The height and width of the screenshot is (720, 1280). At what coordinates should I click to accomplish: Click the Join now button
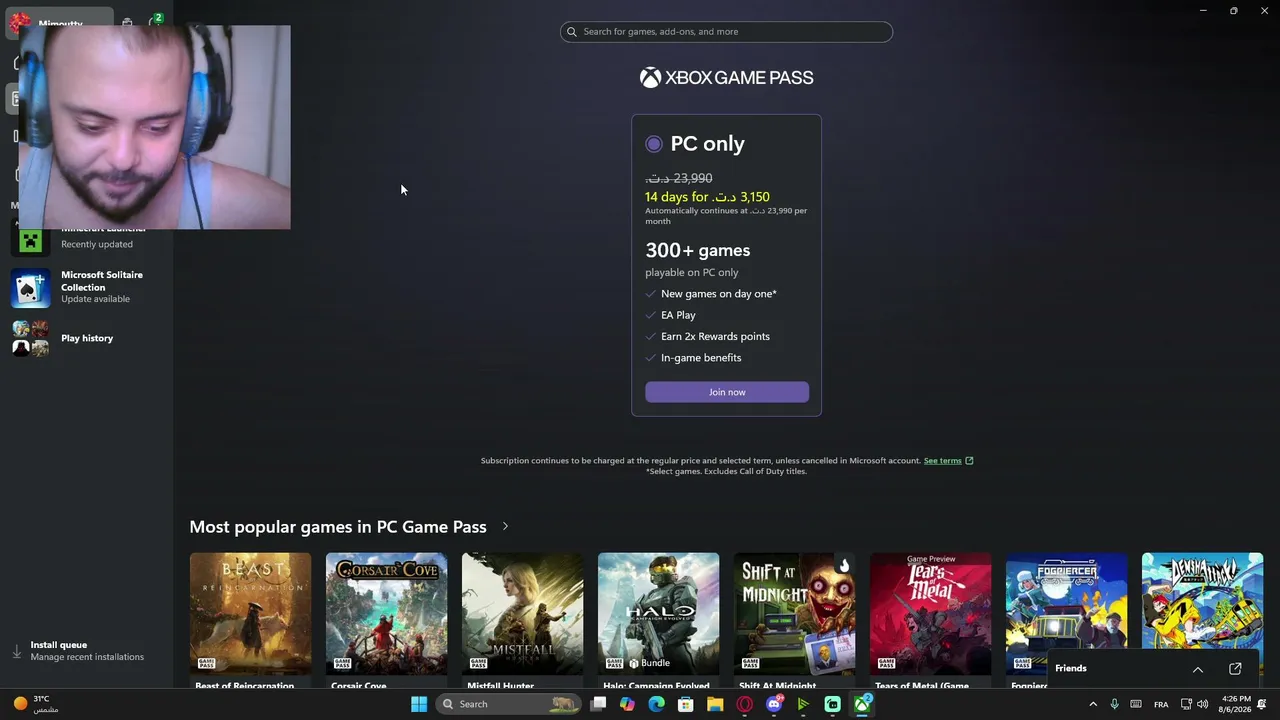[x=727, y=392]
